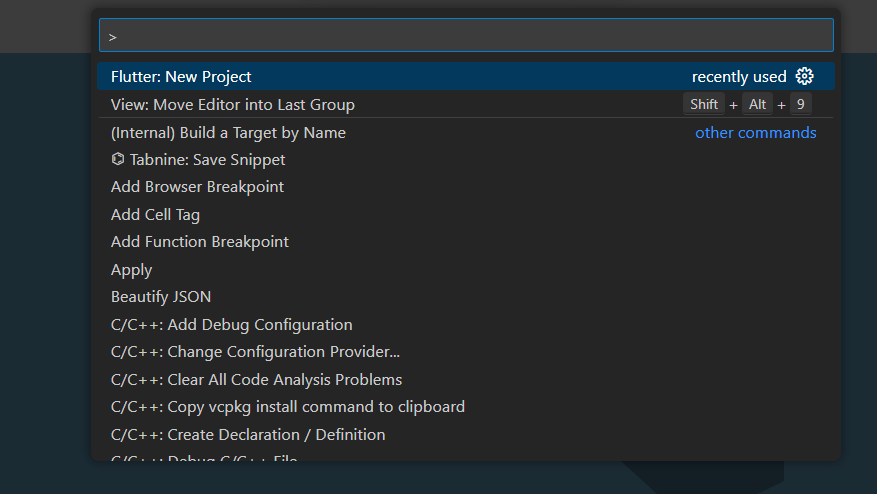
Task: Choose the Add Cell Tag command
Action: [x=155, y=215]
